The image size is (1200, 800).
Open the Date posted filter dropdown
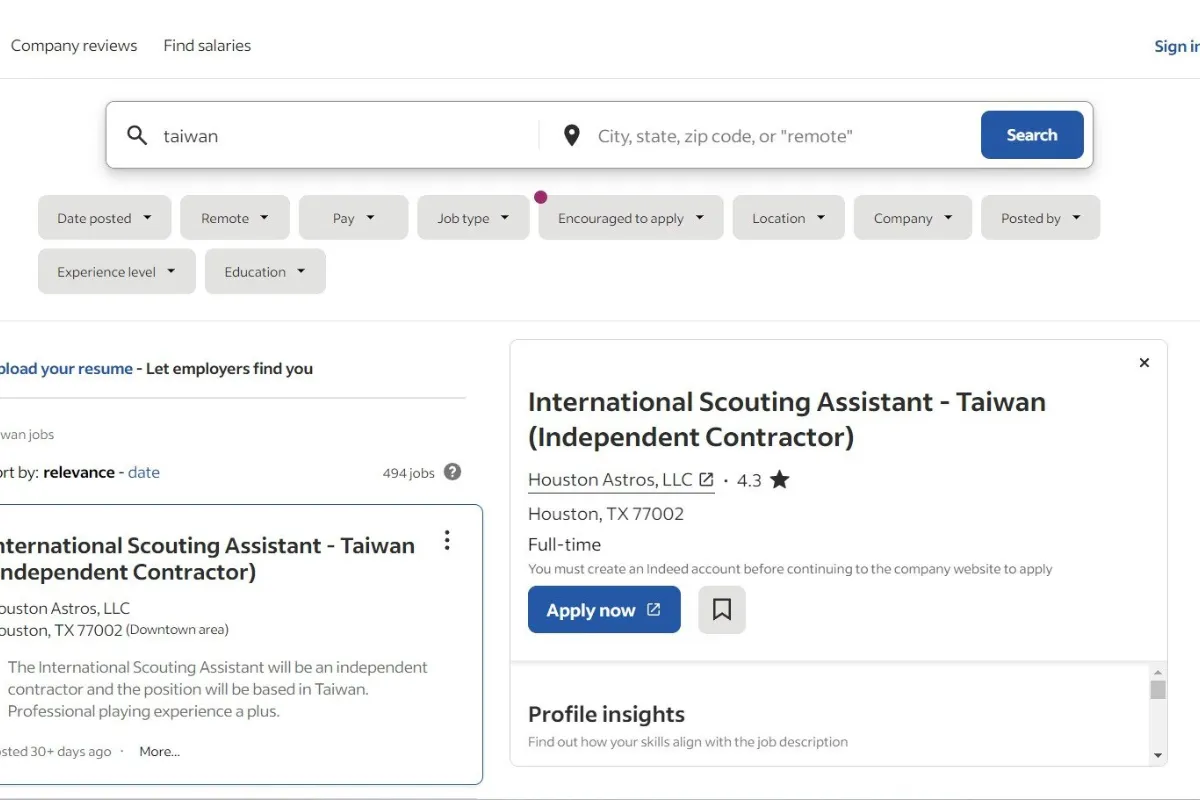(105, 218)
